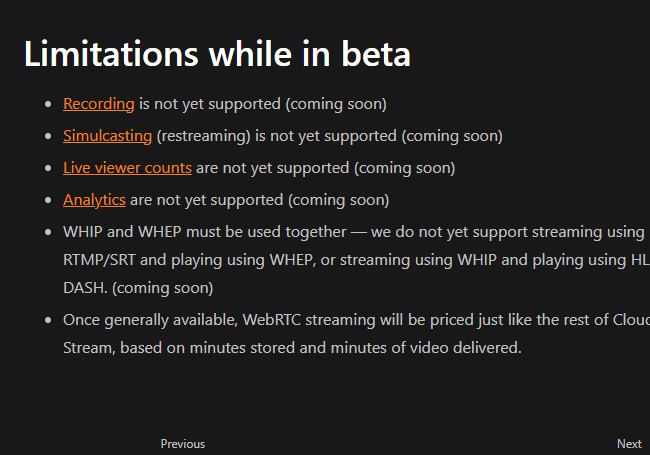Screen dimensions: 650x455
Task: Click the bullet marker beside Simulcasting
Action: [x=49, y=136]
